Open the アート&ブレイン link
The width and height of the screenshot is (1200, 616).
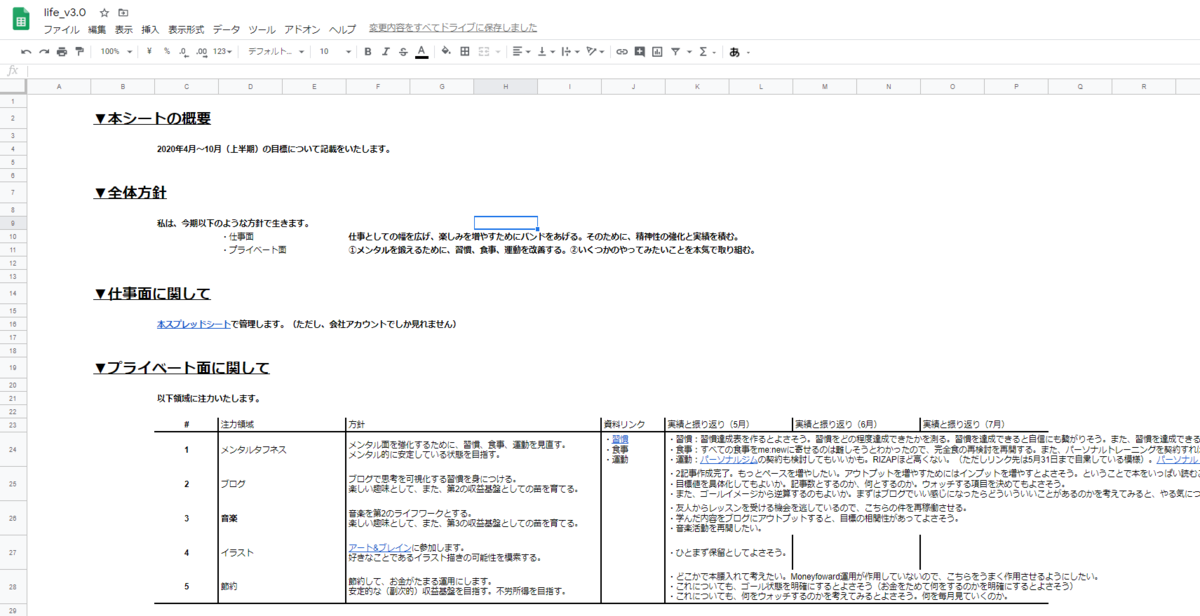pyautogui.click(x=379, y=547)
